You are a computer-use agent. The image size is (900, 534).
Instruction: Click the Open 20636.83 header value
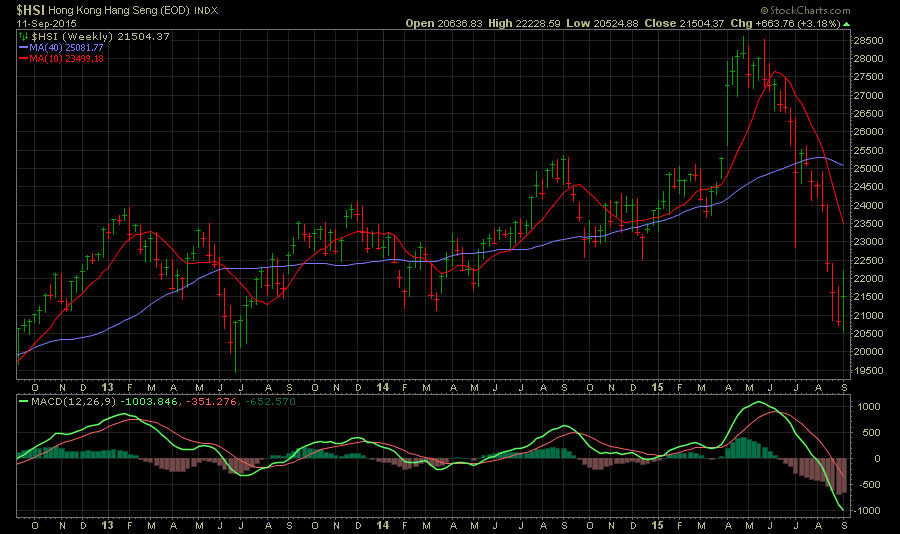coord(445,22)
